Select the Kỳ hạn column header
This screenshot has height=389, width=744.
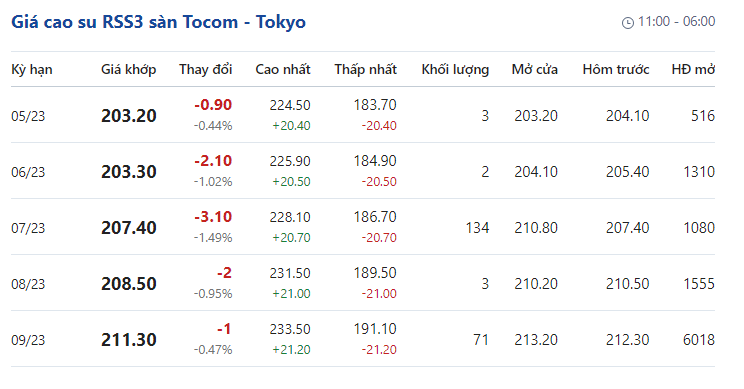click(32, 69)
